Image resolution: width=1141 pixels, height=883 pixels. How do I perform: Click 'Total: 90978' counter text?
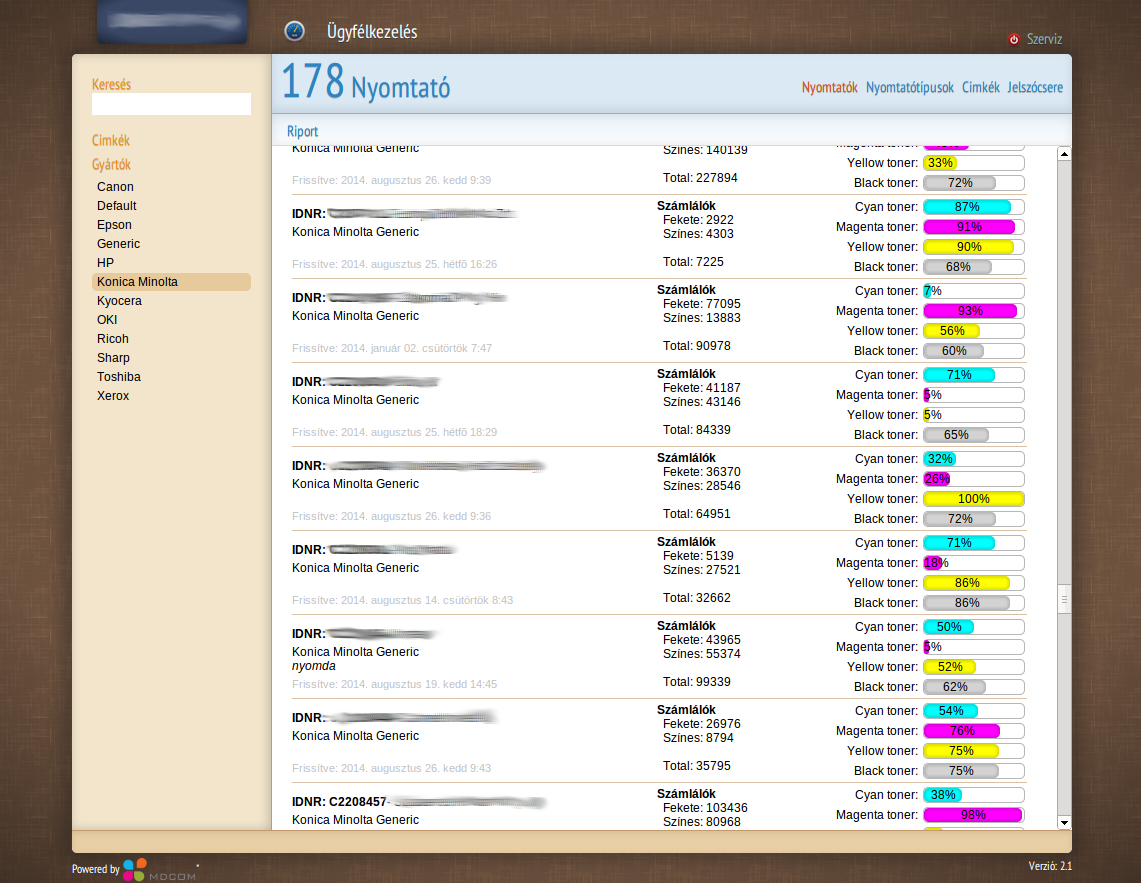point(696,346)
